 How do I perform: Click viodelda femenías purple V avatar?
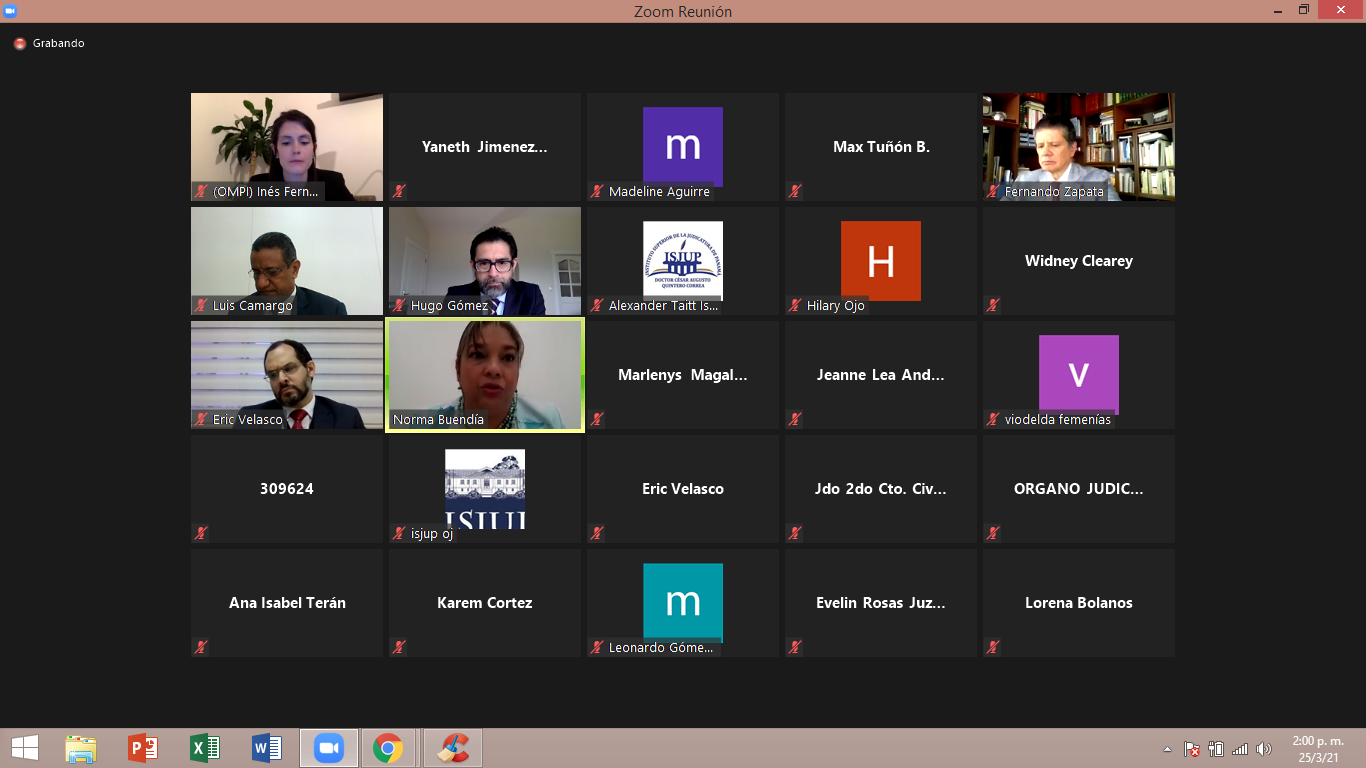coord(1079,374)
